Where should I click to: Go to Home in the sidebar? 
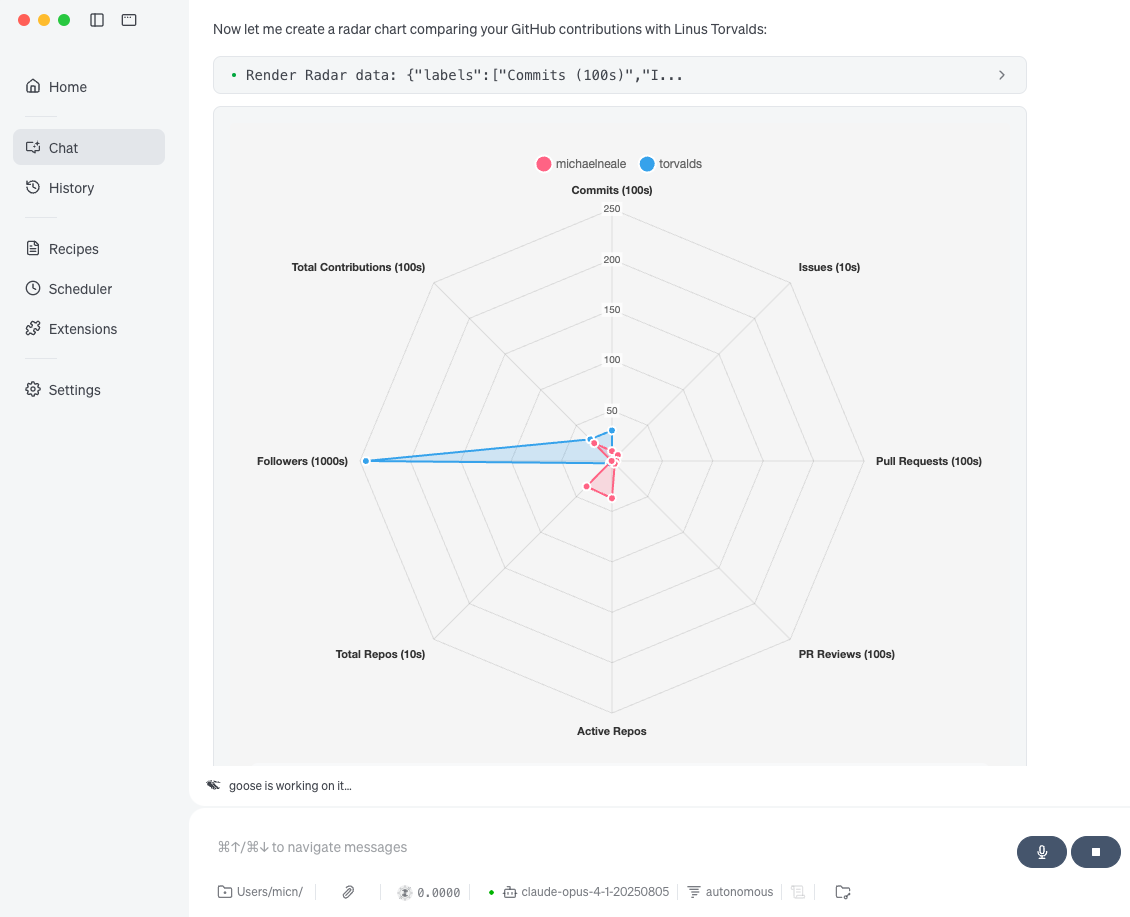(68, 87)
